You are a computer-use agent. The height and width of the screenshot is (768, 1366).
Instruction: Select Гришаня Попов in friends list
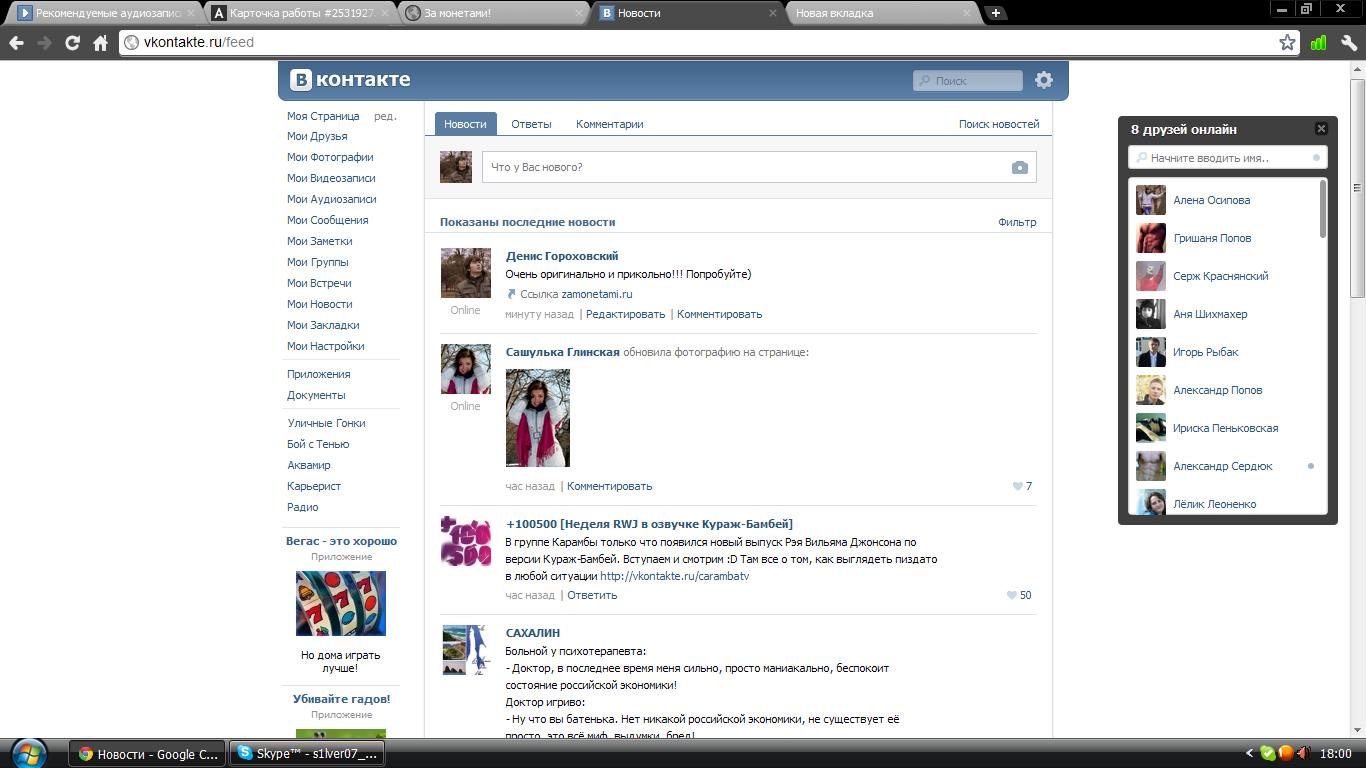pos(1212,238)
